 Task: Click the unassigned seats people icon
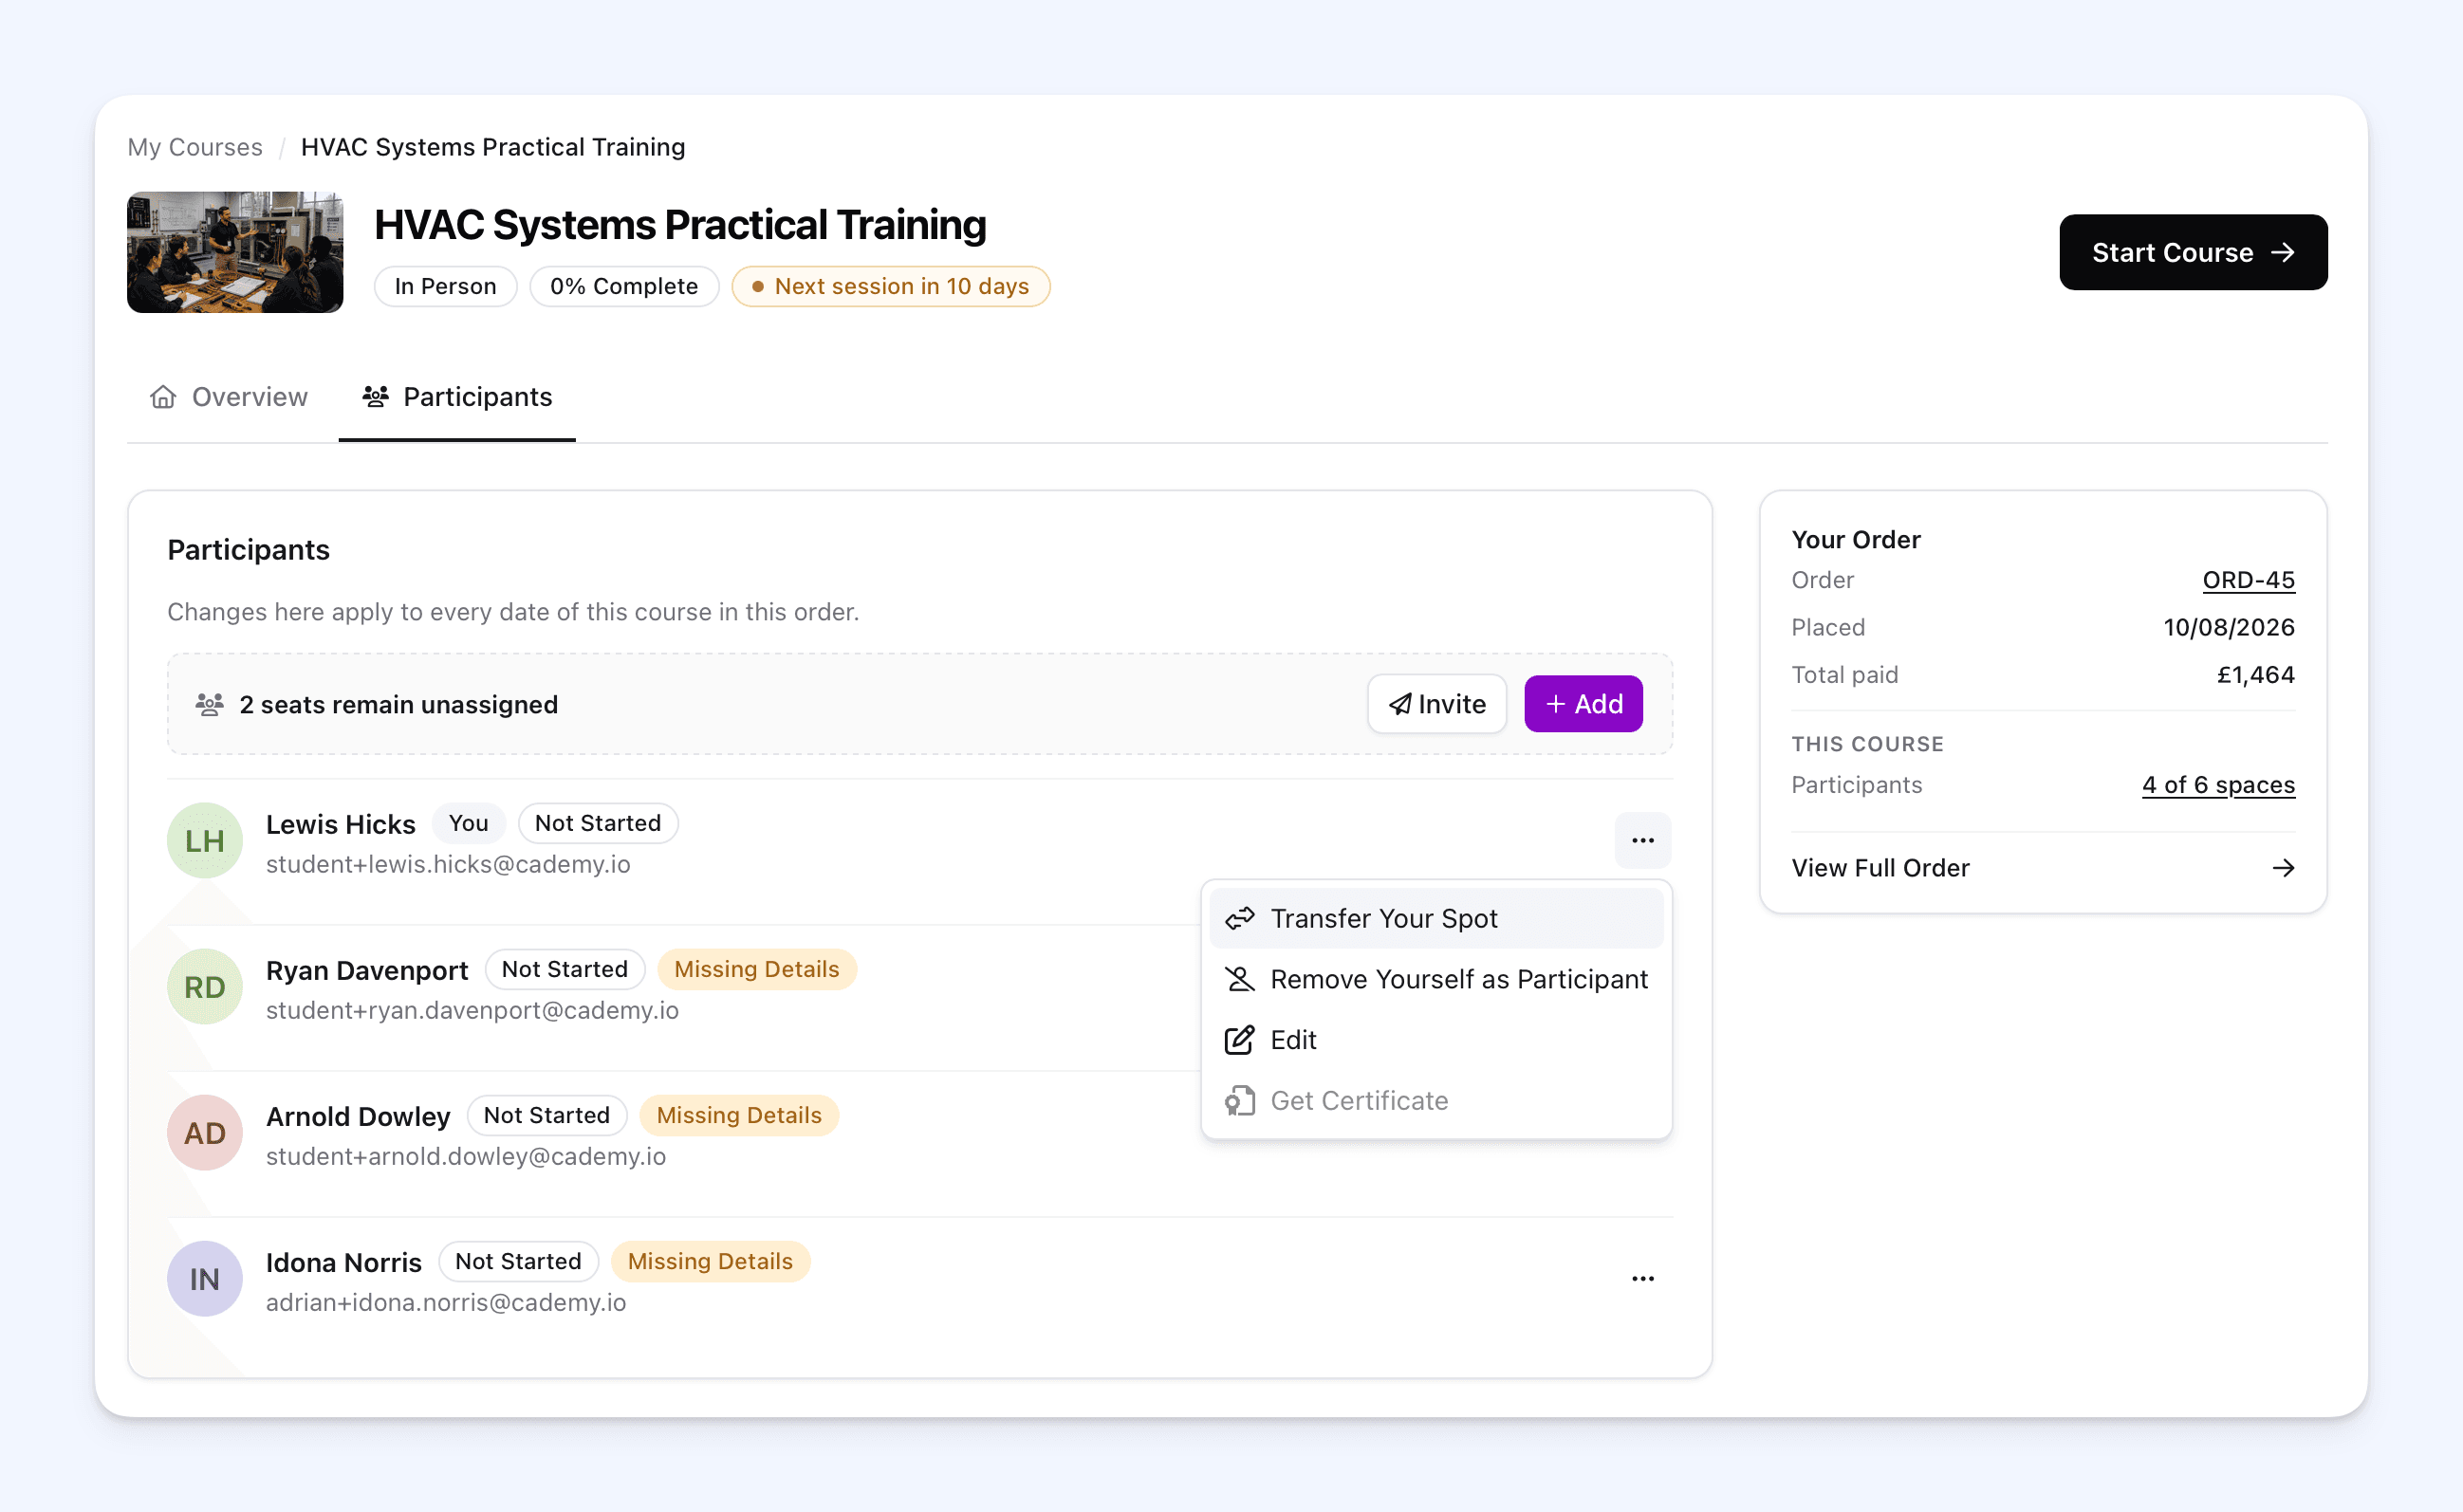(209, 704)
